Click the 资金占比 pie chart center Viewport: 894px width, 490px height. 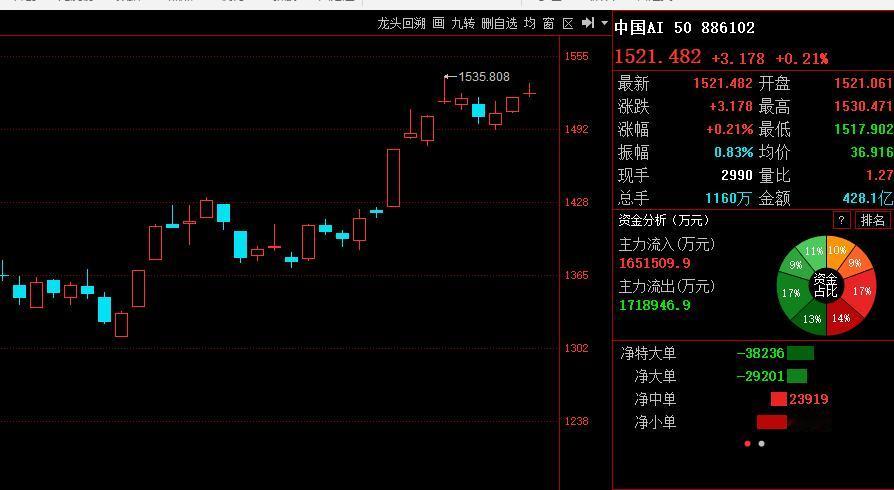826,285
